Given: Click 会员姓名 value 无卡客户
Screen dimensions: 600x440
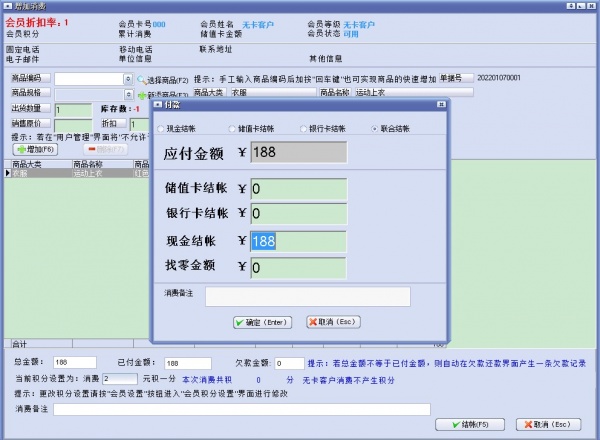Looking at the screenshot, I should 258,25.
